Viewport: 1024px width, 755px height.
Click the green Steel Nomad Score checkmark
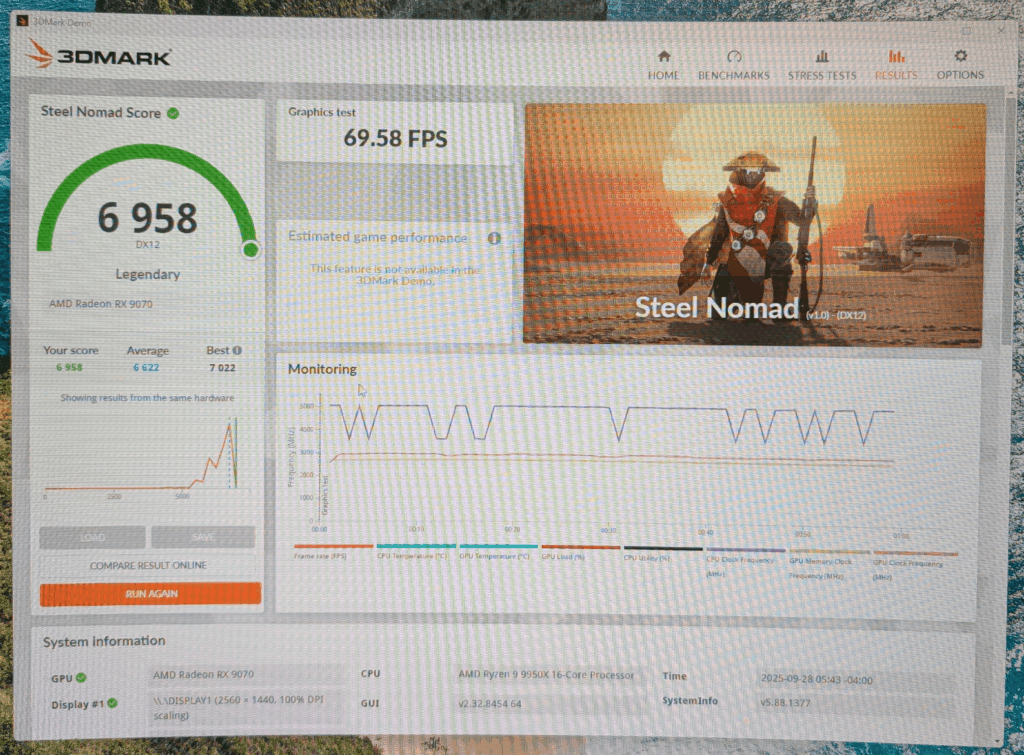[x=173, y=113]
